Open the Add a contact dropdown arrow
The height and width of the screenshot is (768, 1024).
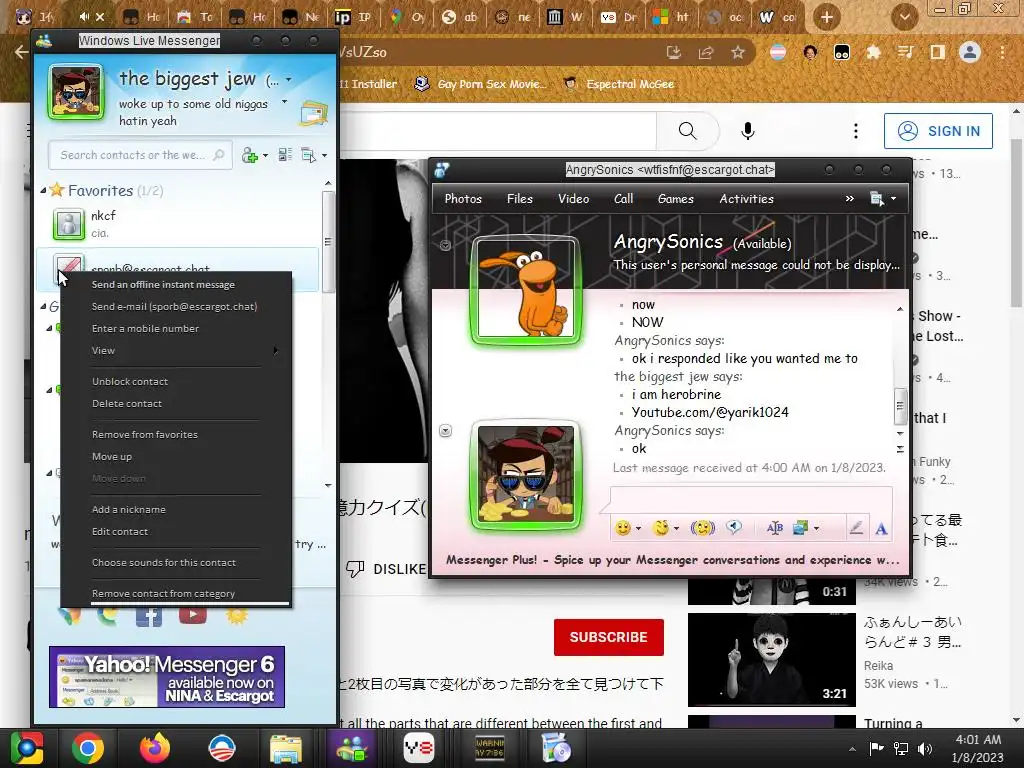pos(265,156)
